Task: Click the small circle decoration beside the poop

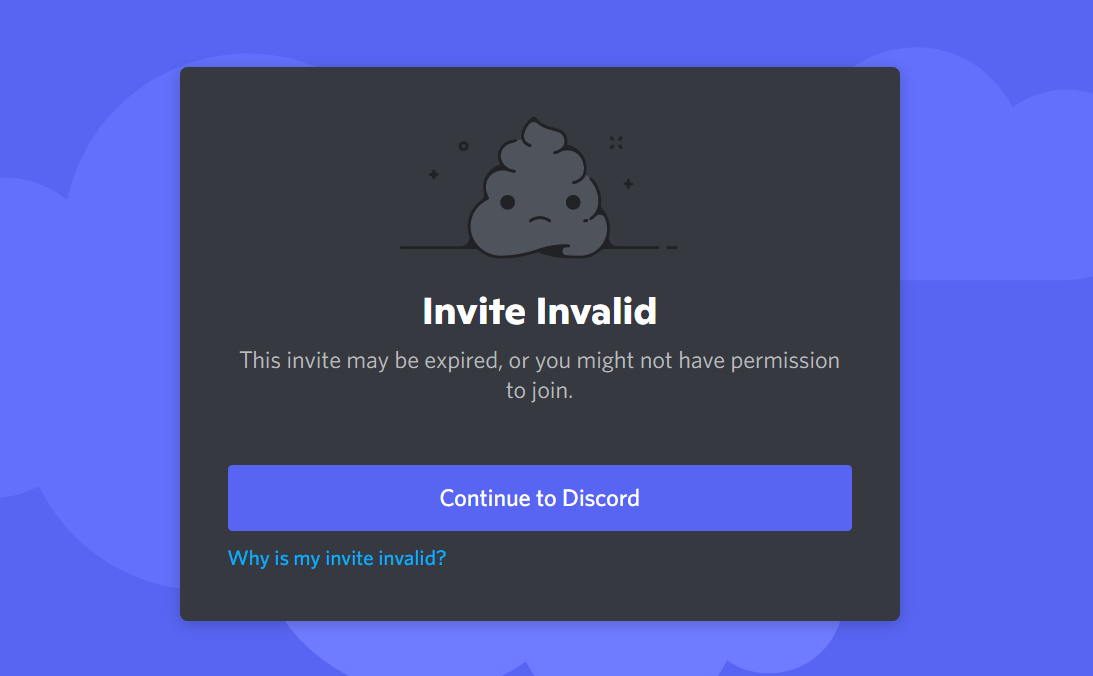Action: tap(464, 146)
